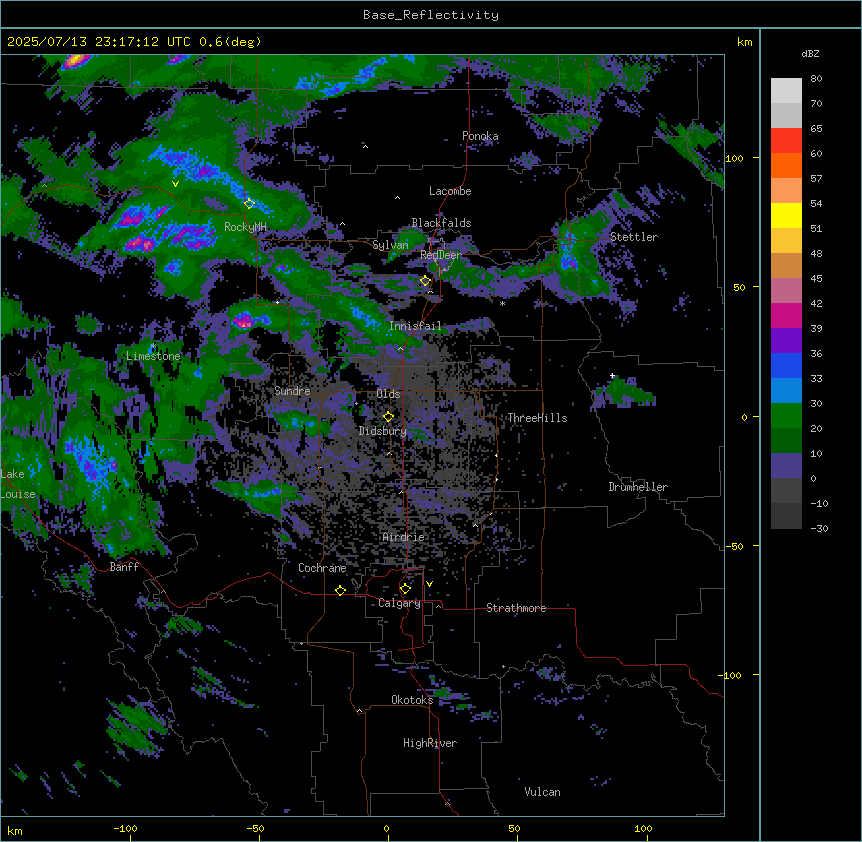Click the Calgary city label

point(399,603)
